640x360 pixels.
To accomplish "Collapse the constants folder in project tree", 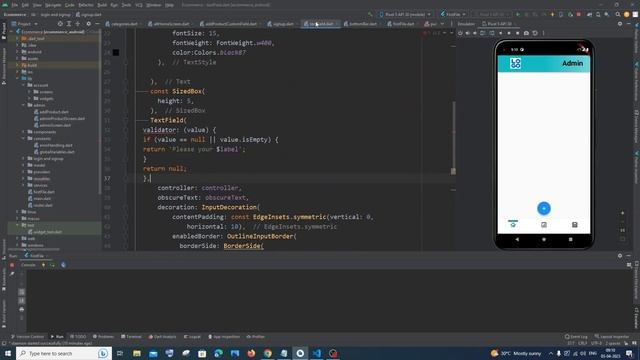I will 23,139.
